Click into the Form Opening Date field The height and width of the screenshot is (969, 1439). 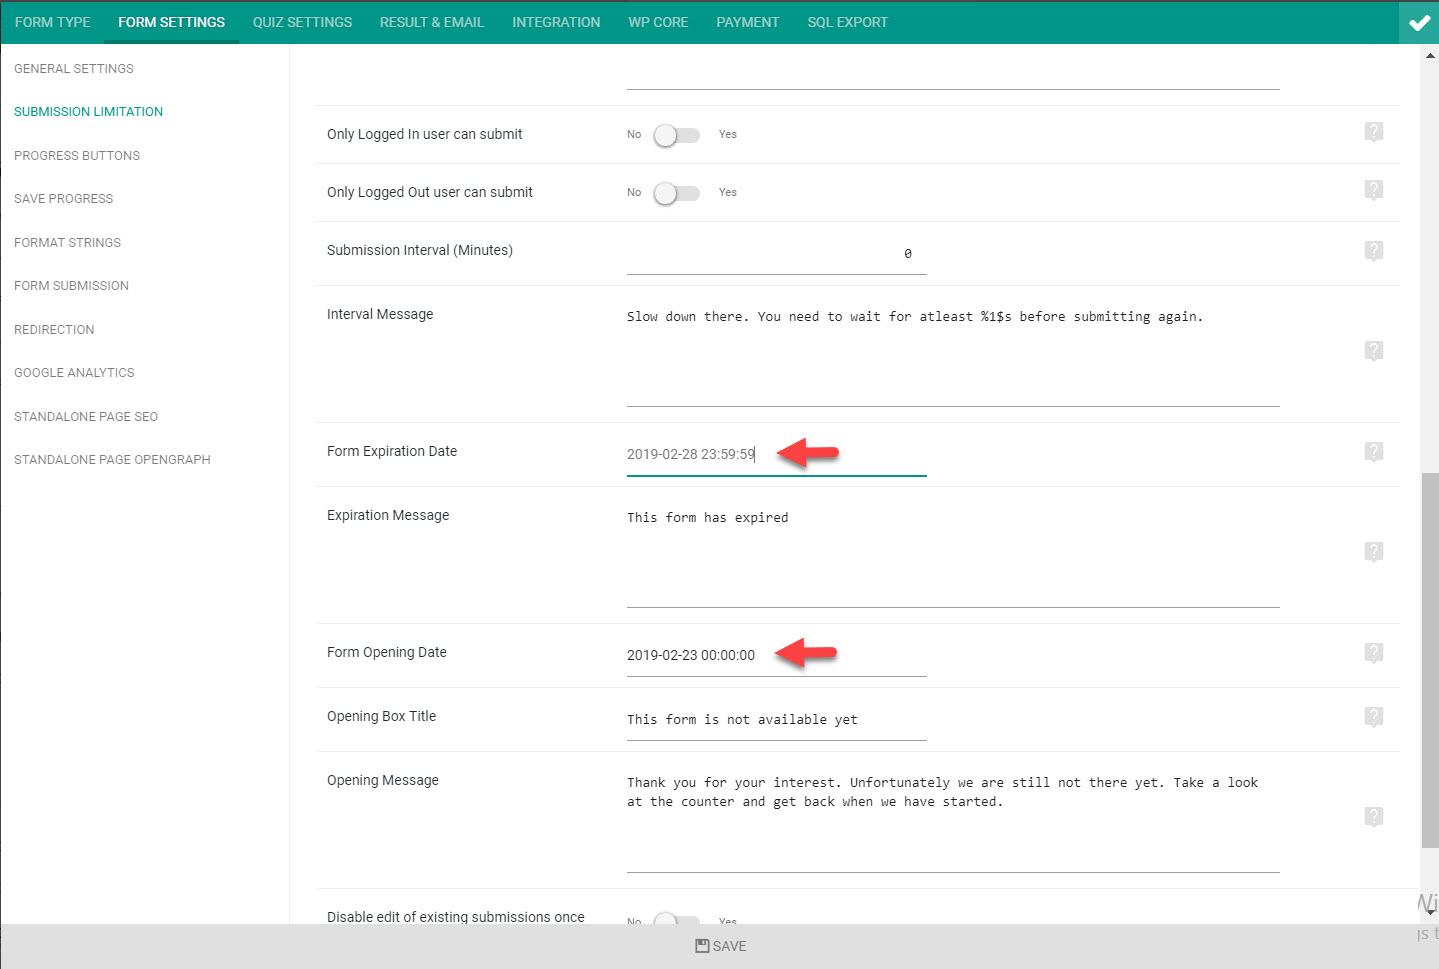(x=776, y=655)
